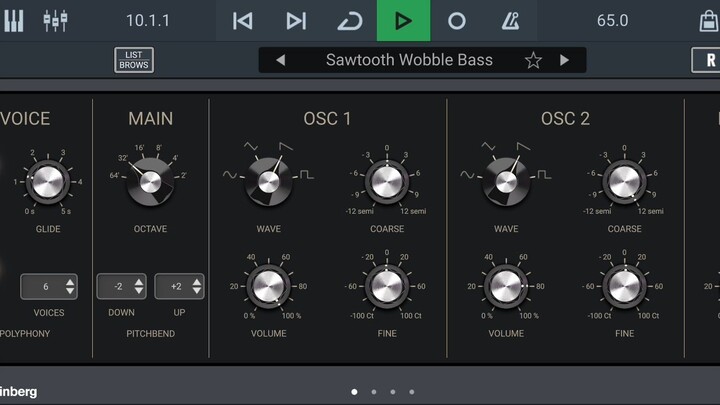Jump to the project start
Image resolution: width=720 pixels, height=405 pixels.
pos(242,20)
